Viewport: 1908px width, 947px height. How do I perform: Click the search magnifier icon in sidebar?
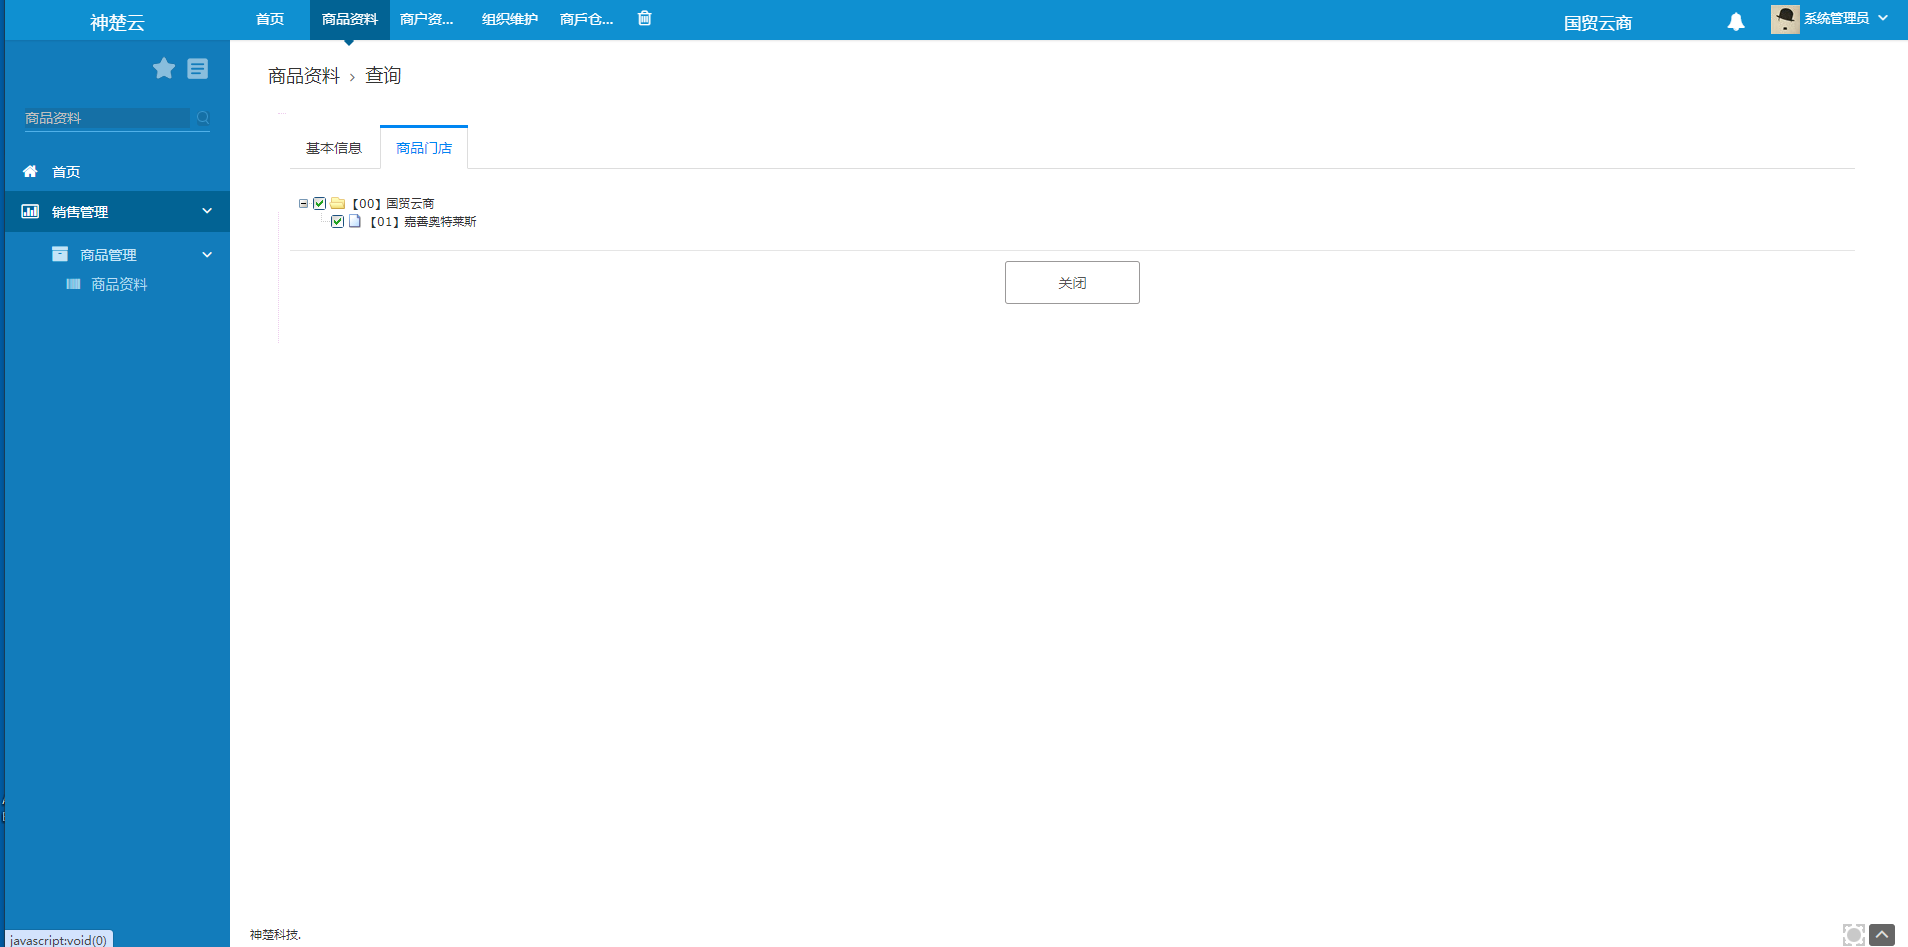pos(203,118)
